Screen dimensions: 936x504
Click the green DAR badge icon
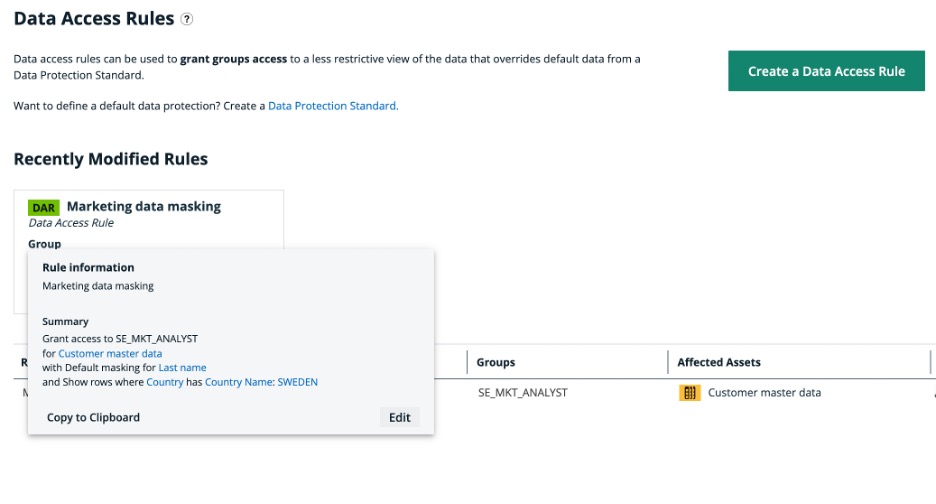click(44, 207)
